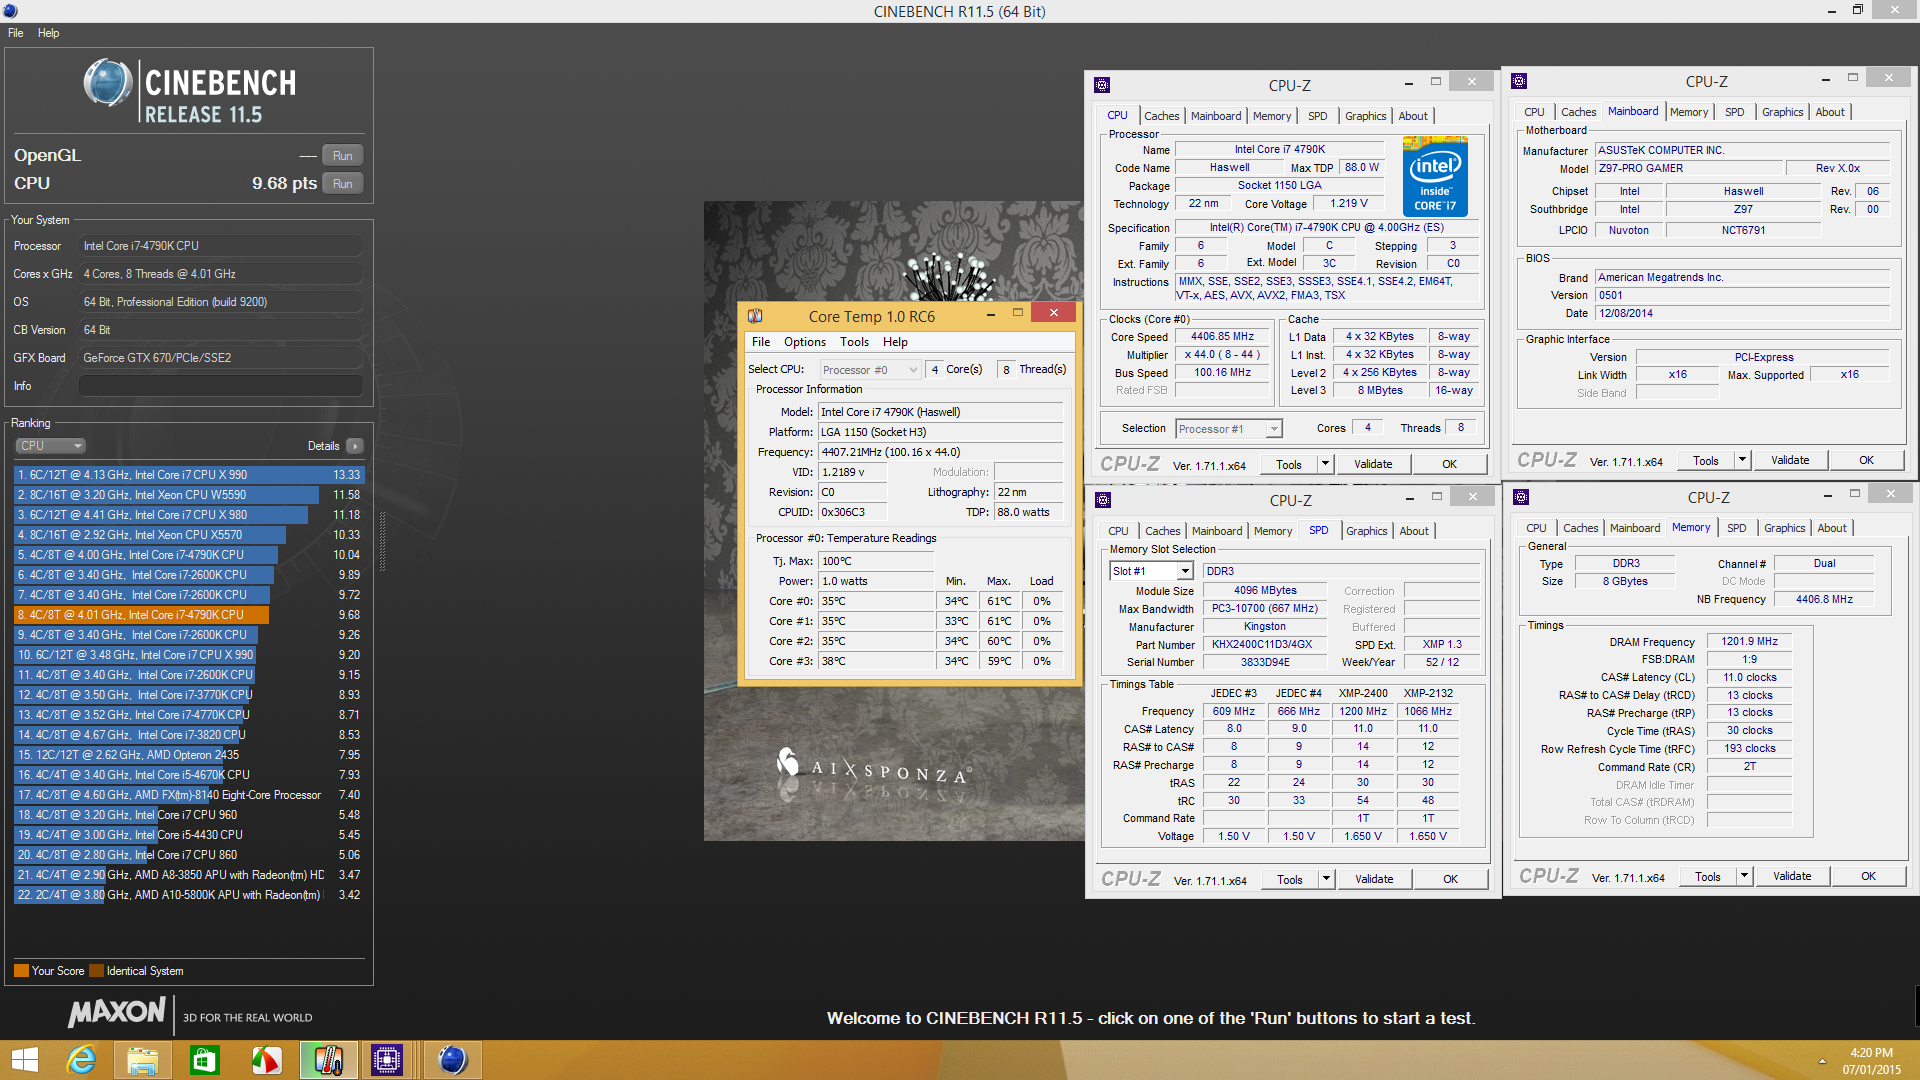Expand the Ranking CPU dropdown

click(50, 446)
